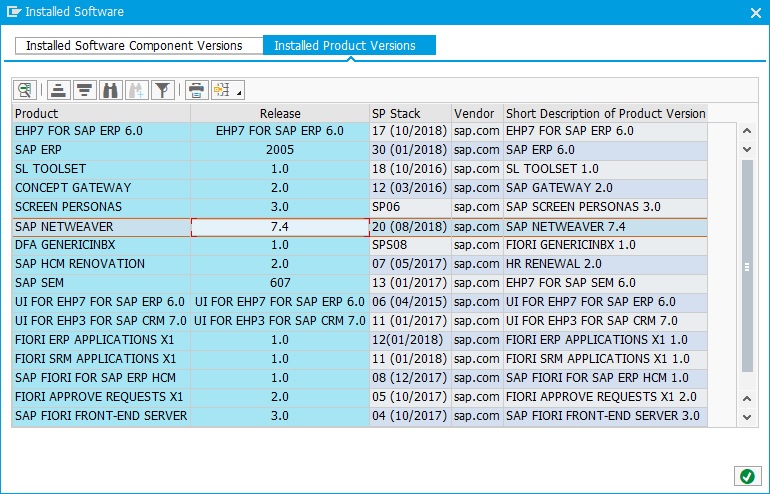The height and width of the screenshot is (494, 770).
Task: Click sap.com vendor cell in SAP NETWEAVER row
Action: coord(477,227)
